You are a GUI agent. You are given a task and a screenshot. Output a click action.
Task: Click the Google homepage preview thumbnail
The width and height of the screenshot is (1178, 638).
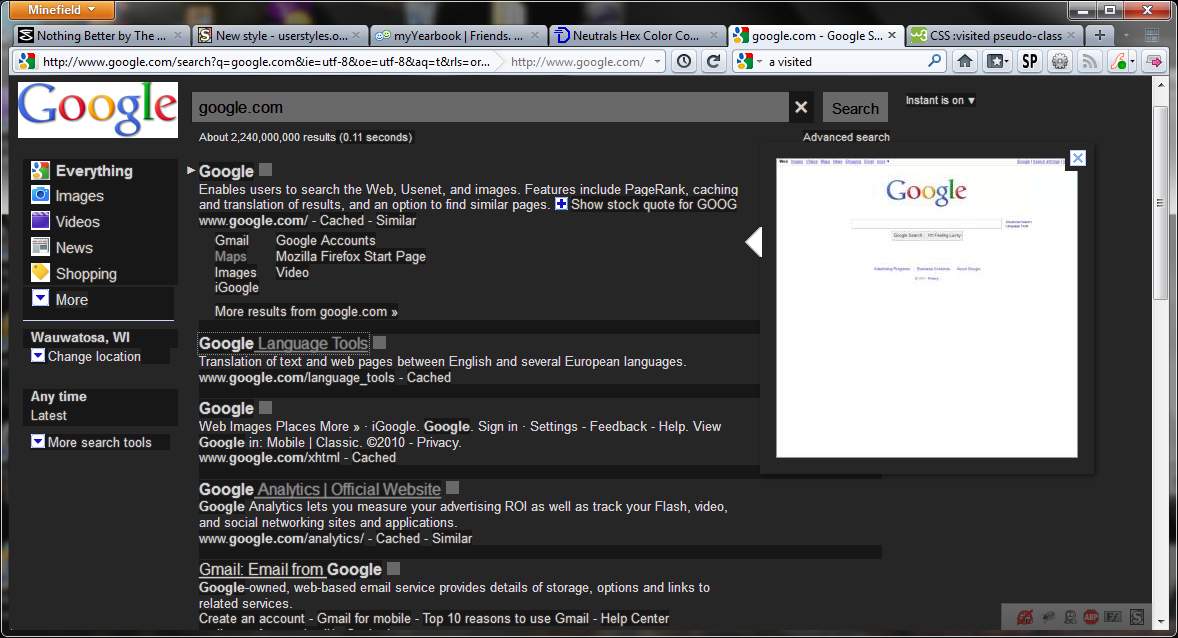coord(926,307)
